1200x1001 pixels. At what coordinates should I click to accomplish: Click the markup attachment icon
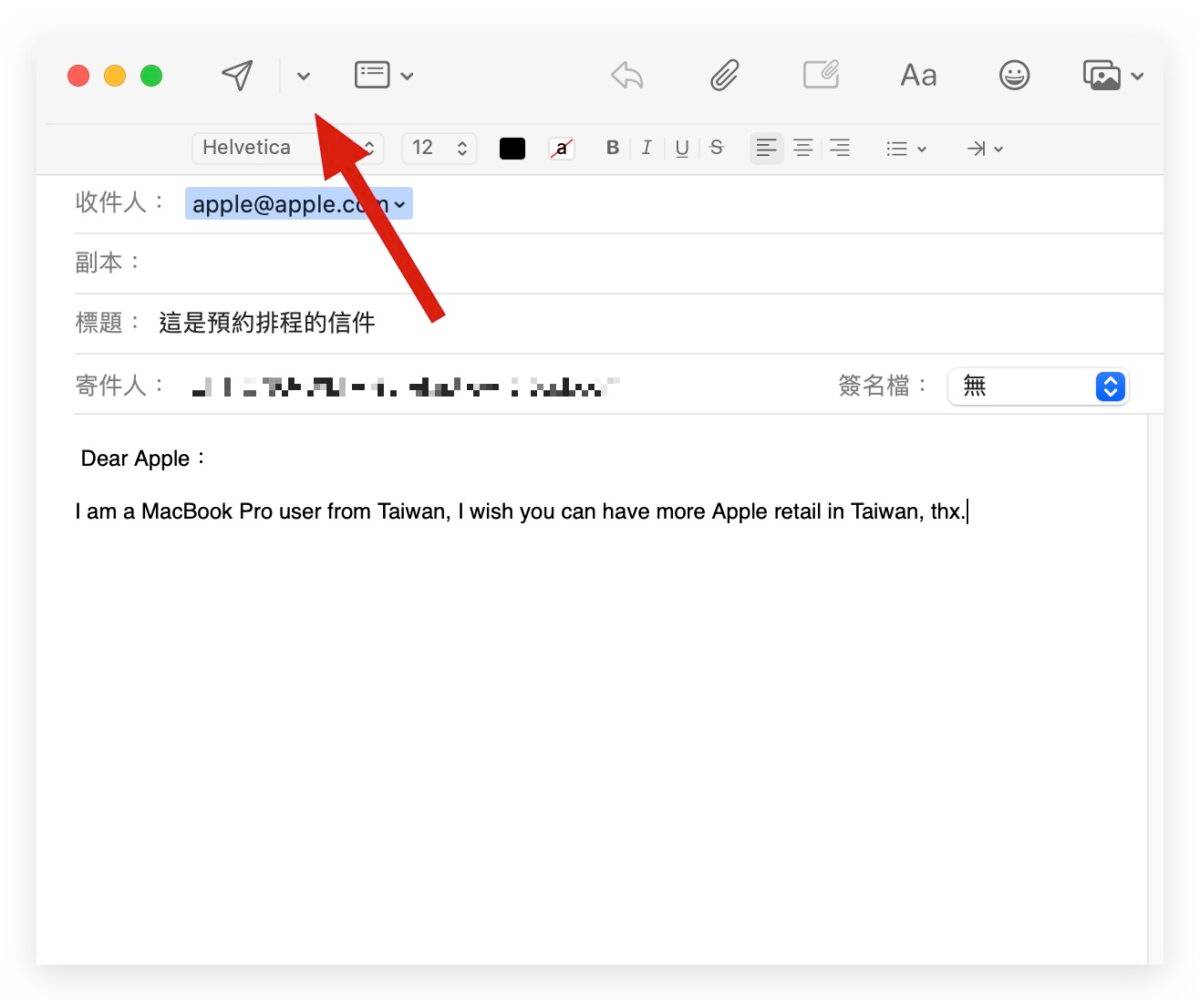[821, 75]
